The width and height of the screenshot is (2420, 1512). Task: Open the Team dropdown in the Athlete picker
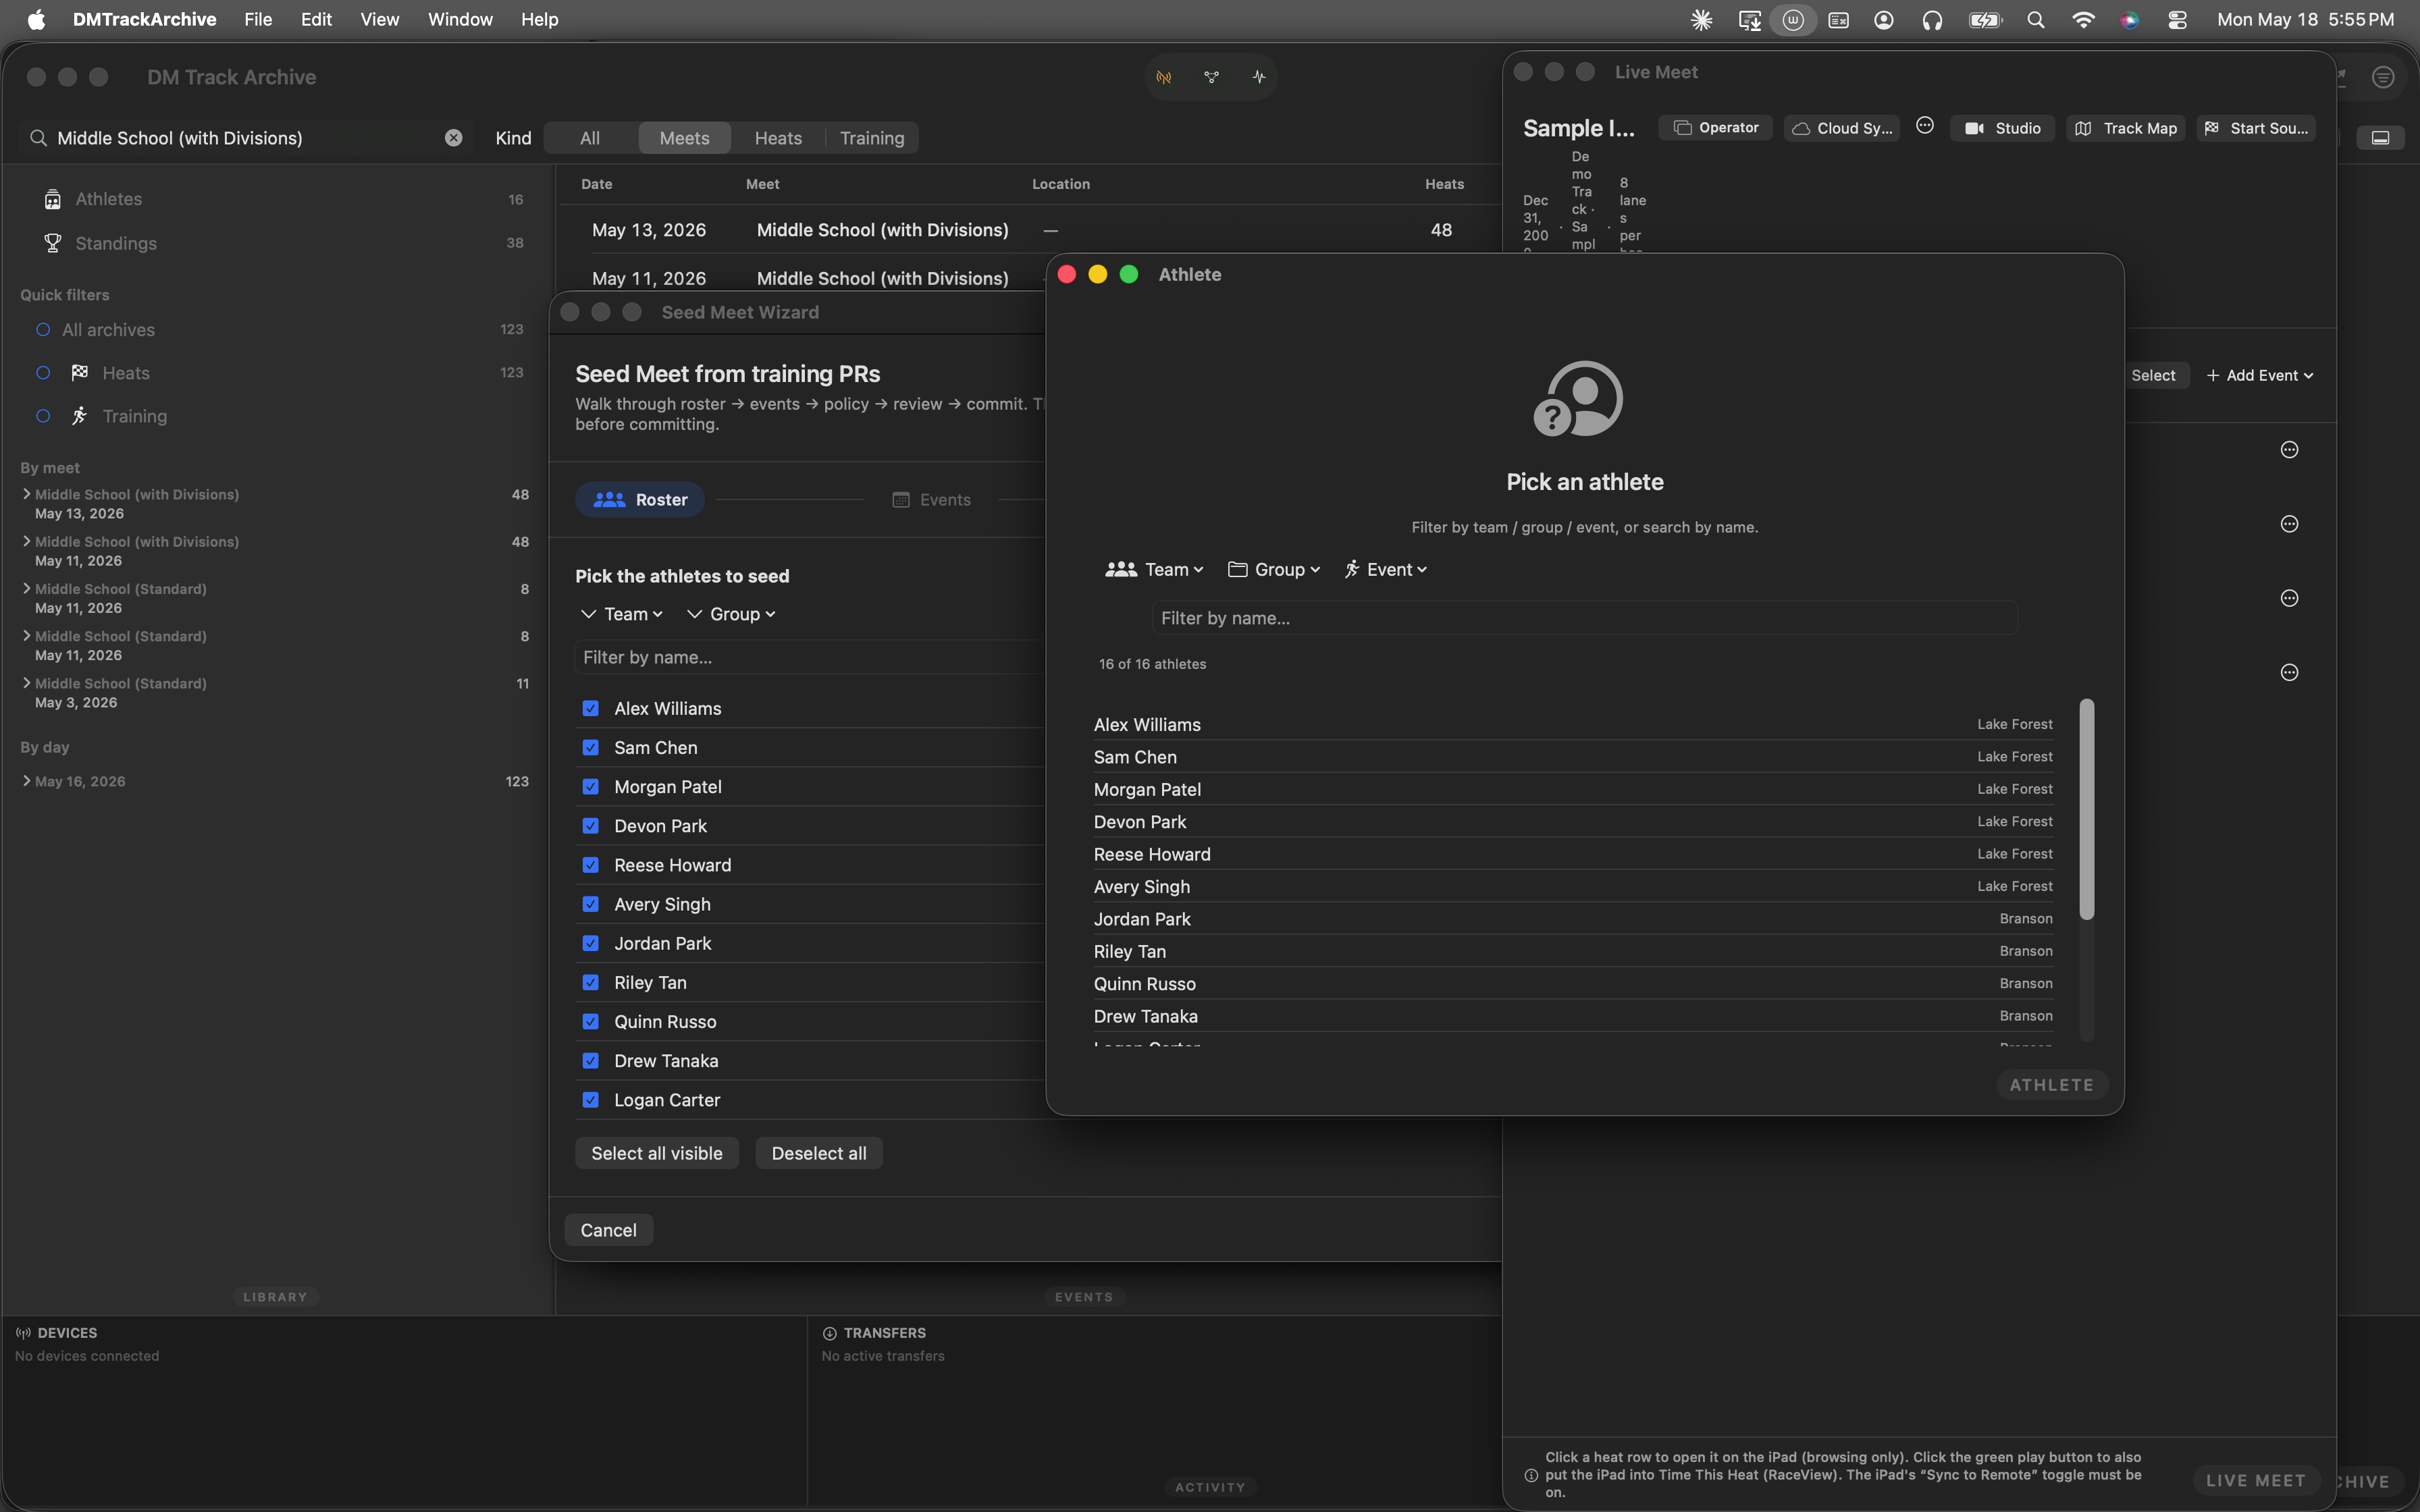click(x=1154, y=569)
